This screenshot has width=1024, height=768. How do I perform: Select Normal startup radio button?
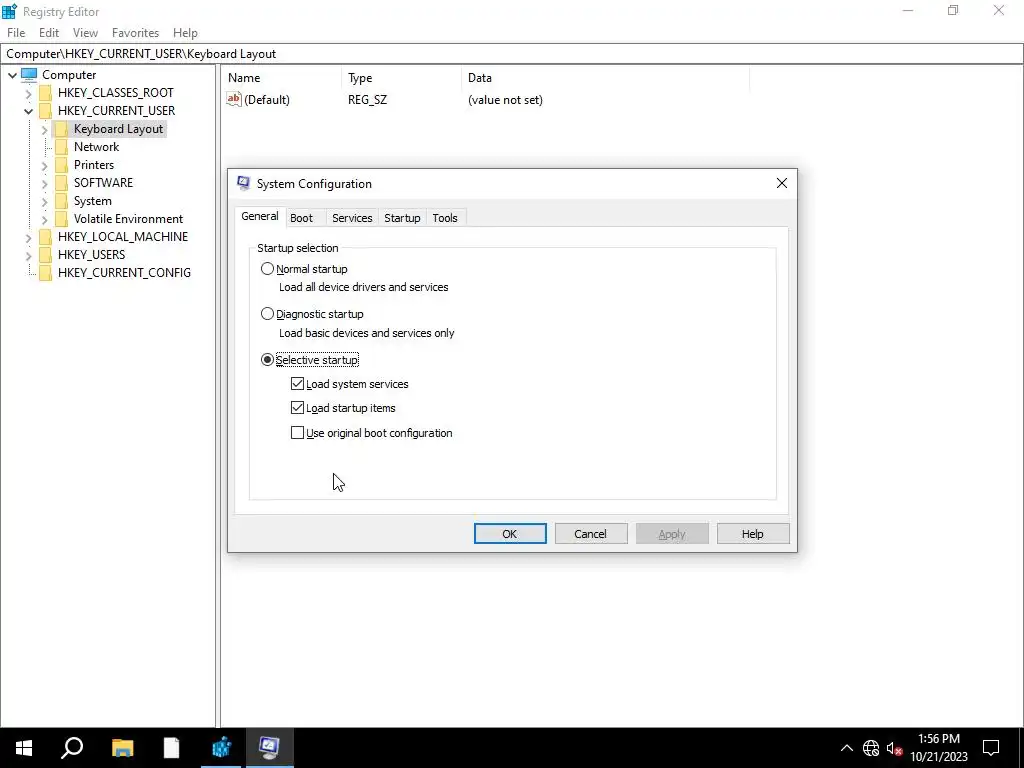(267, 268)
